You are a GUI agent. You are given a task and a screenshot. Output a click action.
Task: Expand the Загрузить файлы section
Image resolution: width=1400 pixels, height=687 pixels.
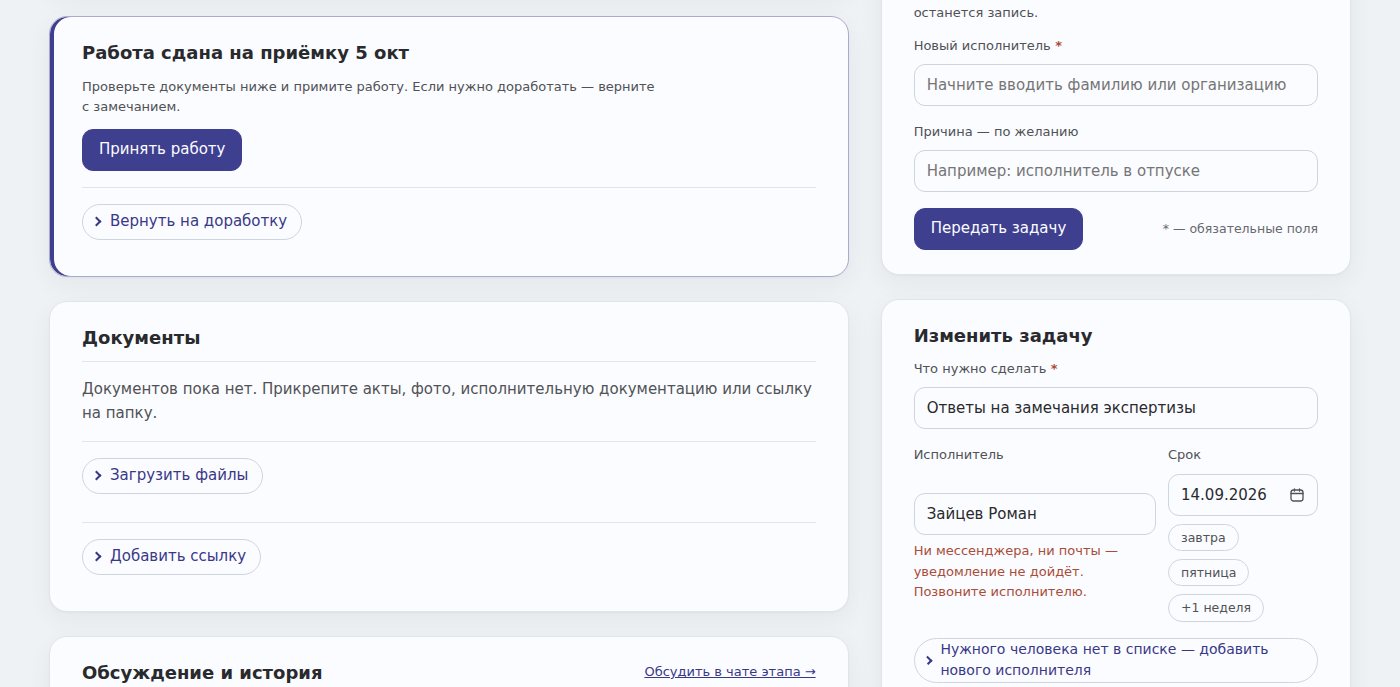click(x=172, y=476)
